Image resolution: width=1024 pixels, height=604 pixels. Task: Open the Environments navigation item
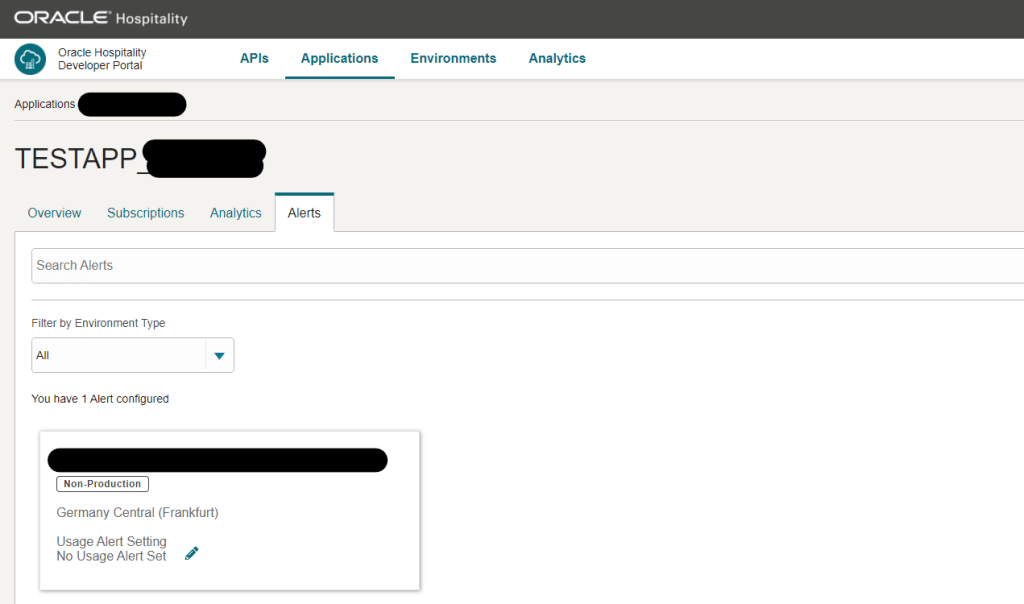(x=453, y=58)
